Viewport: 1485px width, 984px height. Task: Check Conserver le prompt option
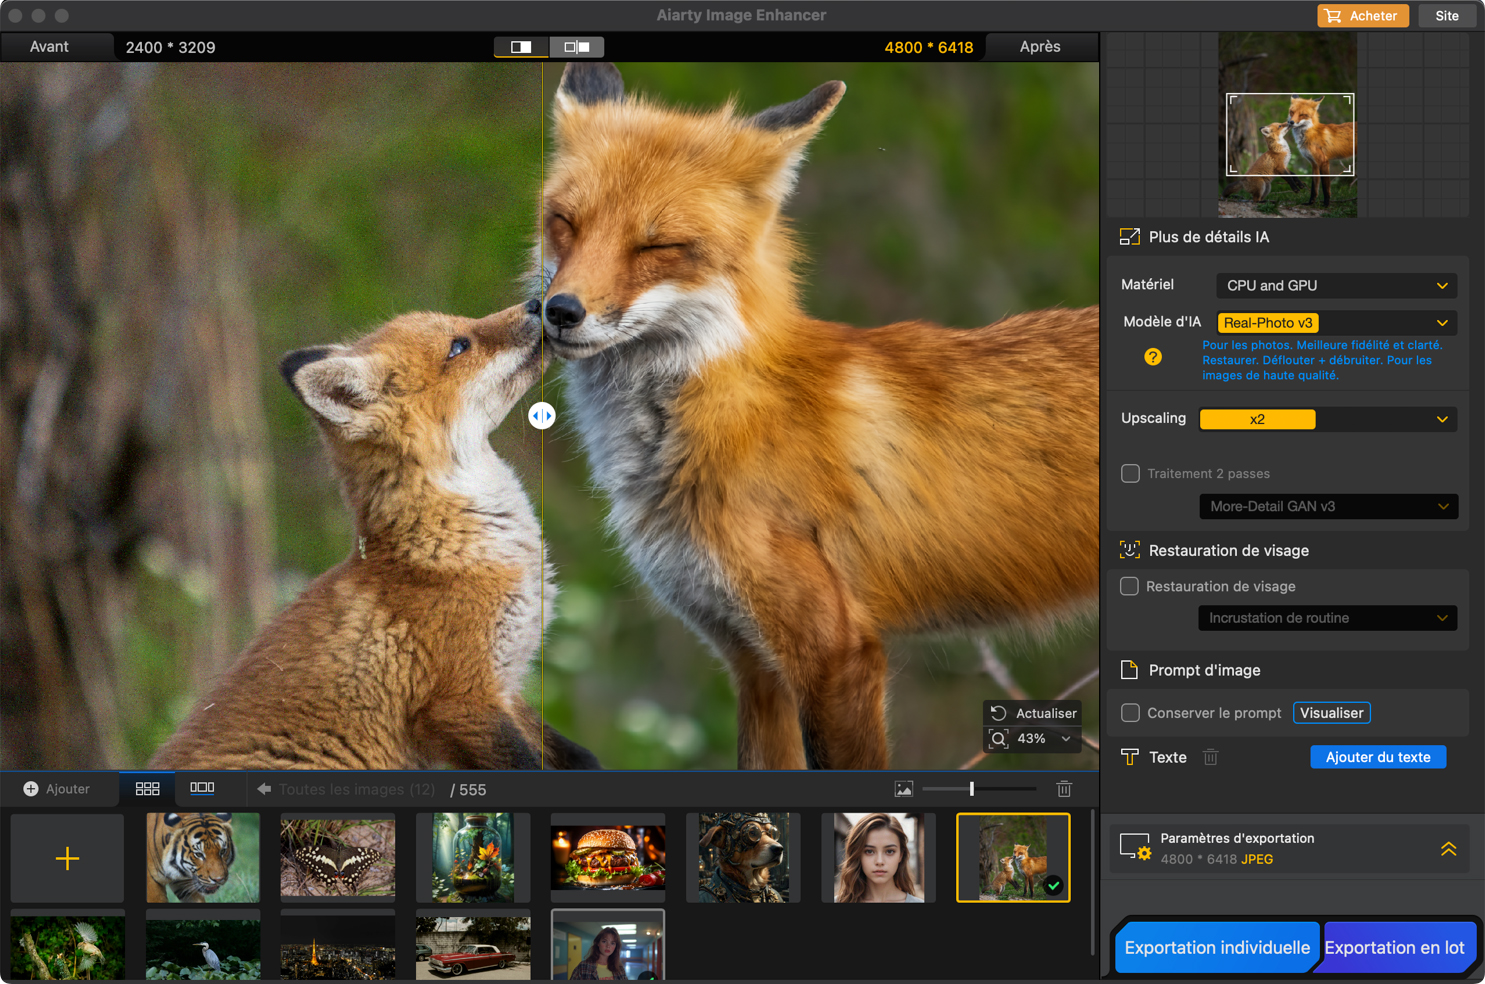[x=1130, y=713]
